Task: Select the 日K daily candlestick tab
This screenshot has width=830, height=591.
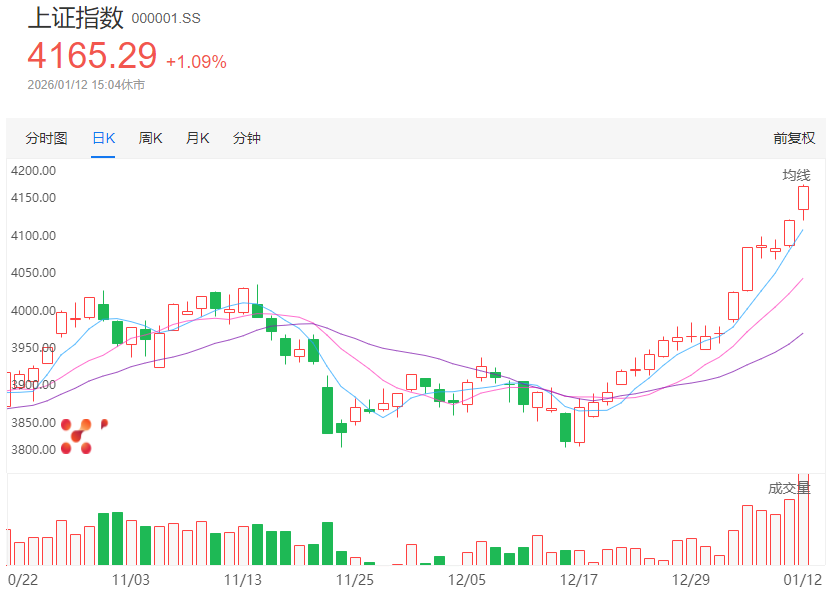Action: click(x=103, y=138)
